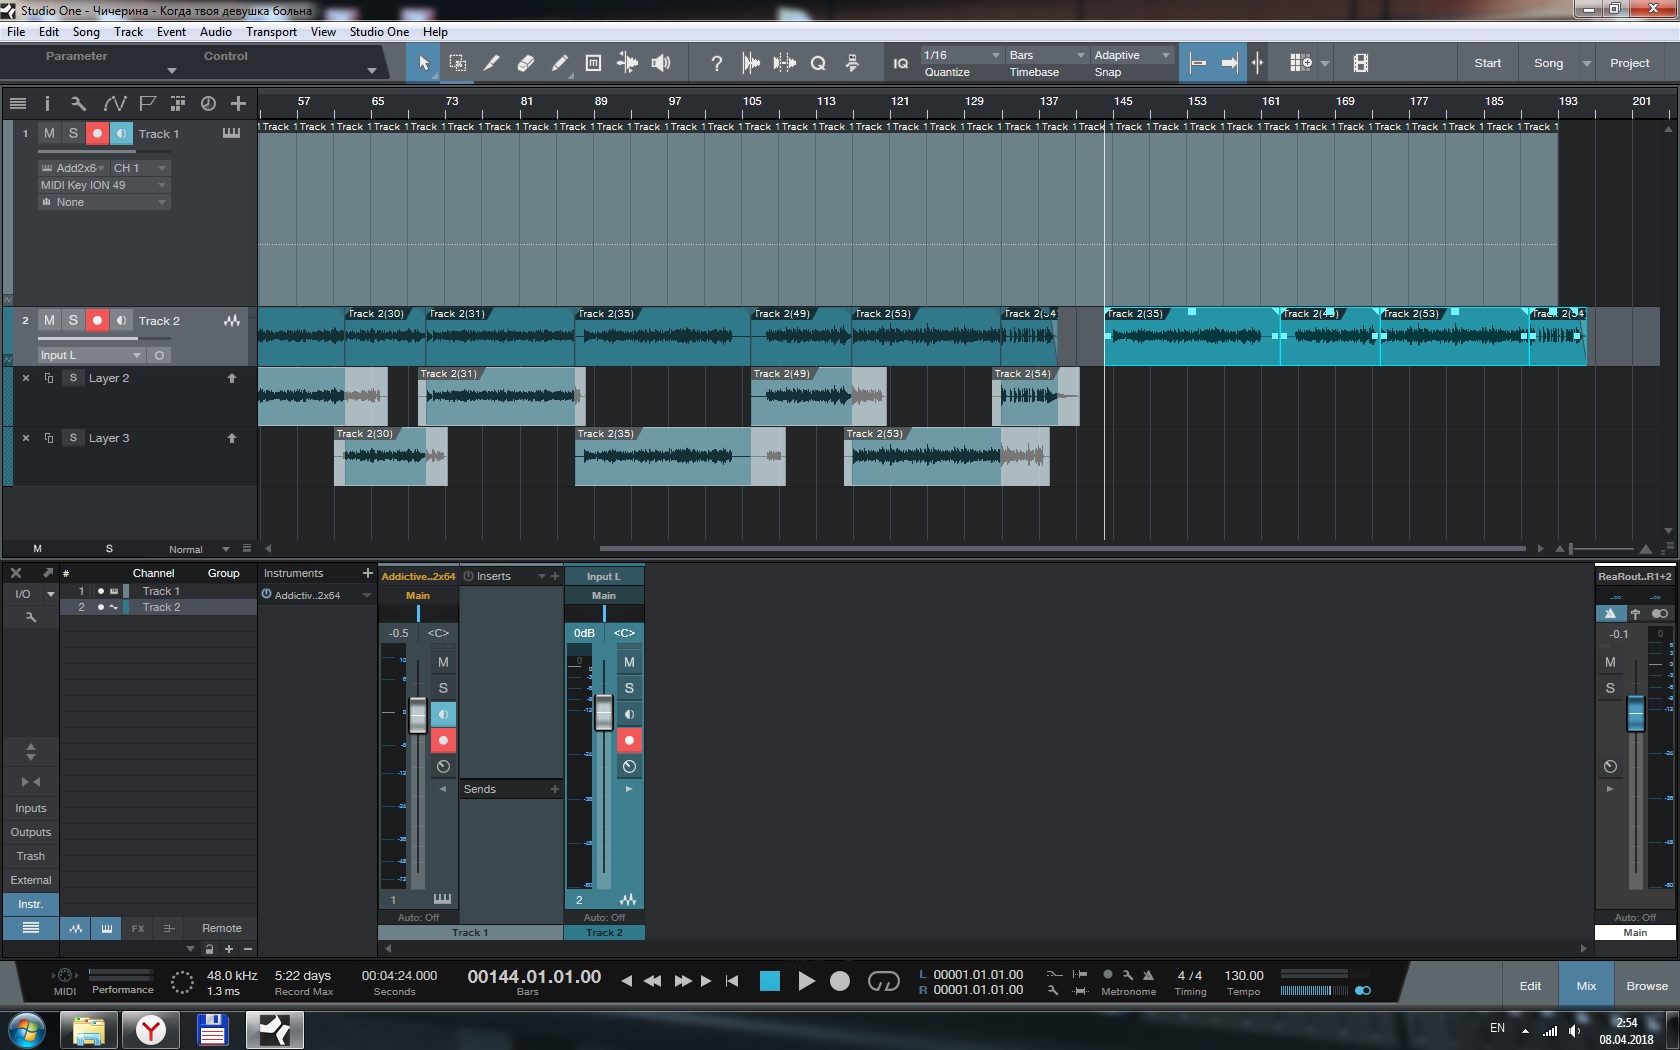
Task: Select the Mute tool
Action: (x=593, y=63)
